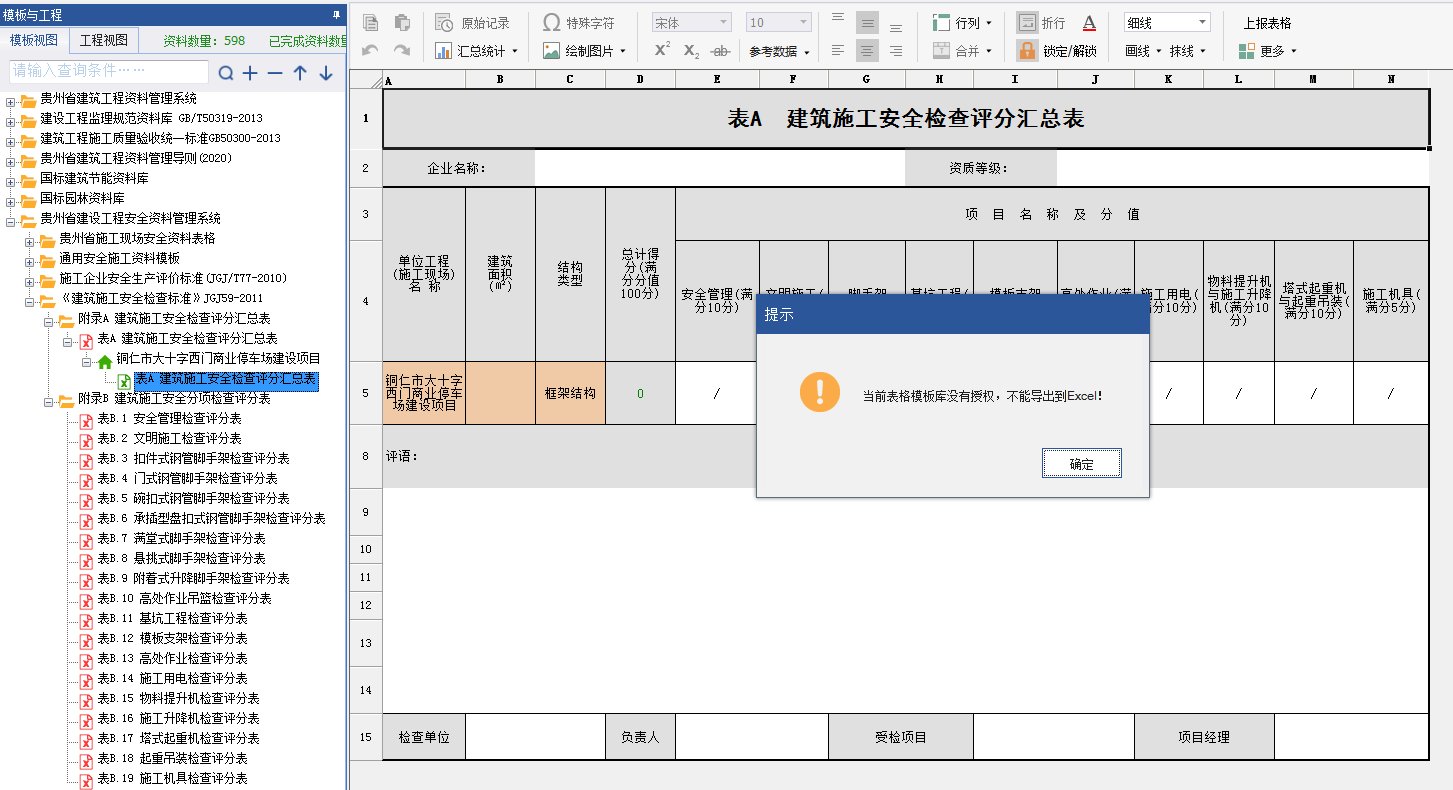The height and width of the screenshot is (790, 1453).
Task: Toggle 折行 text wrap
Action: pos(1041,22)
